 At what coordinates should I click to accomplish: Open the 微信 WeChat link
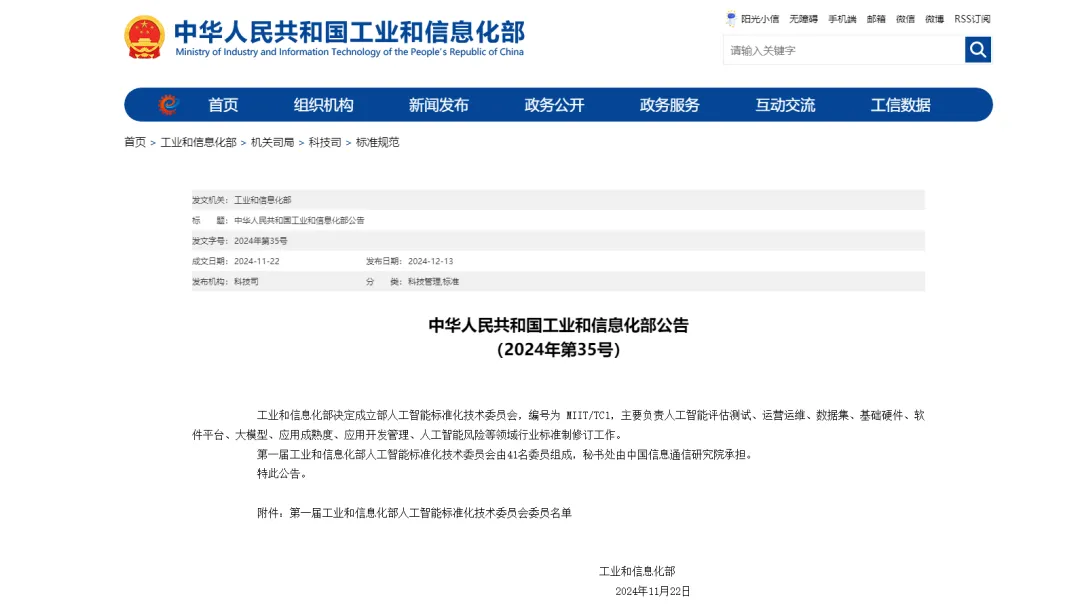[x=903, y=17]
